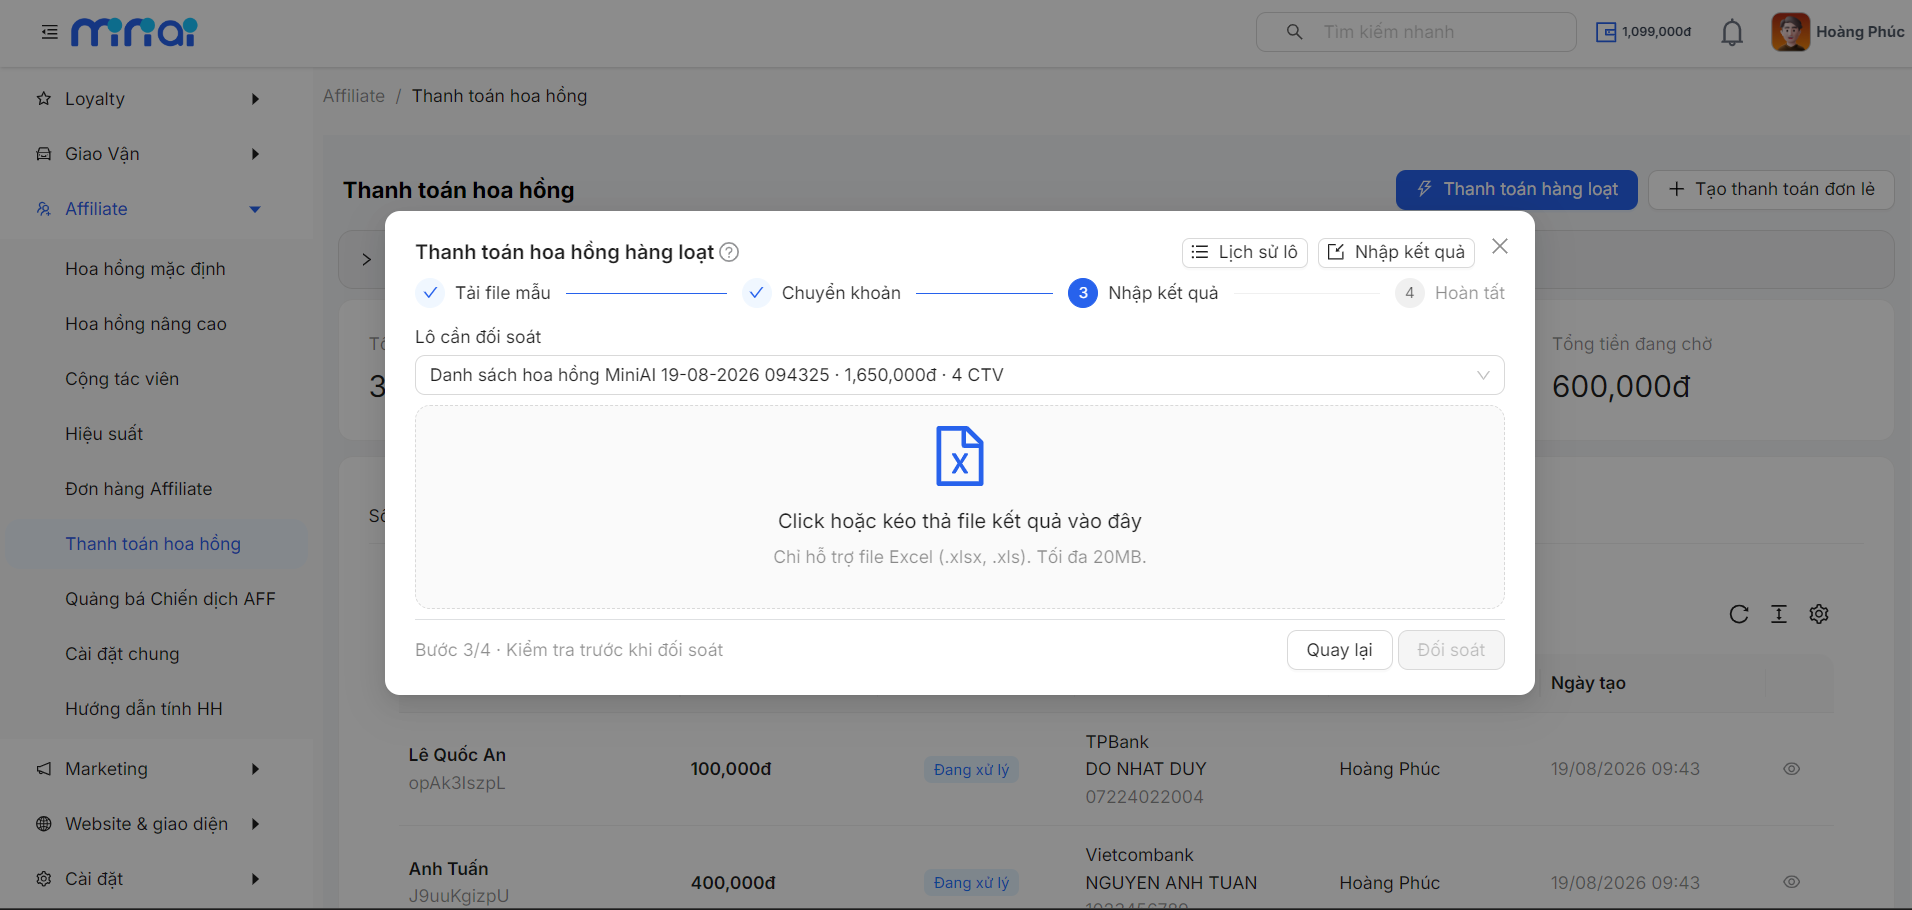Click the row height adjust icon
Viewport: 1912px width, 910px height.
pyautogui.click(x=1779, y=614)
